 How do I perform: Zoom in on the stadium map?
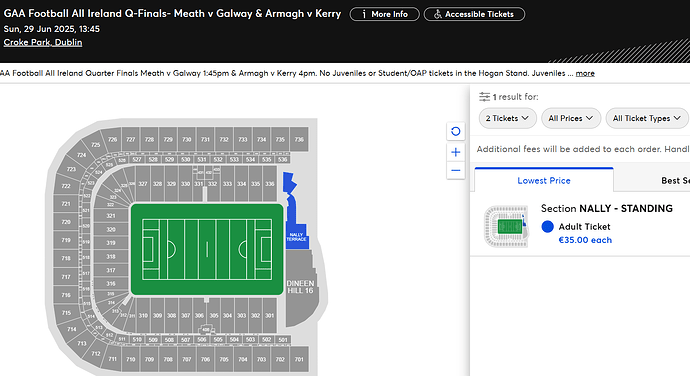[x=455, y=152]
